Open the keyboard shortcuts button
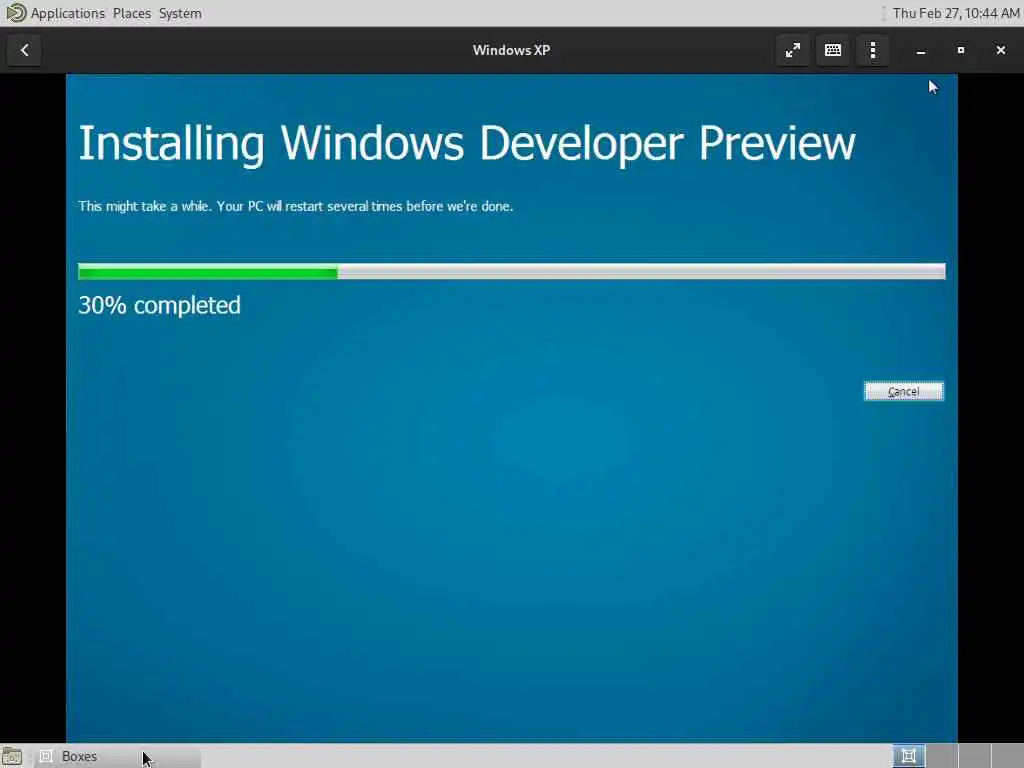1024x768 pixels. click(833, 50)
